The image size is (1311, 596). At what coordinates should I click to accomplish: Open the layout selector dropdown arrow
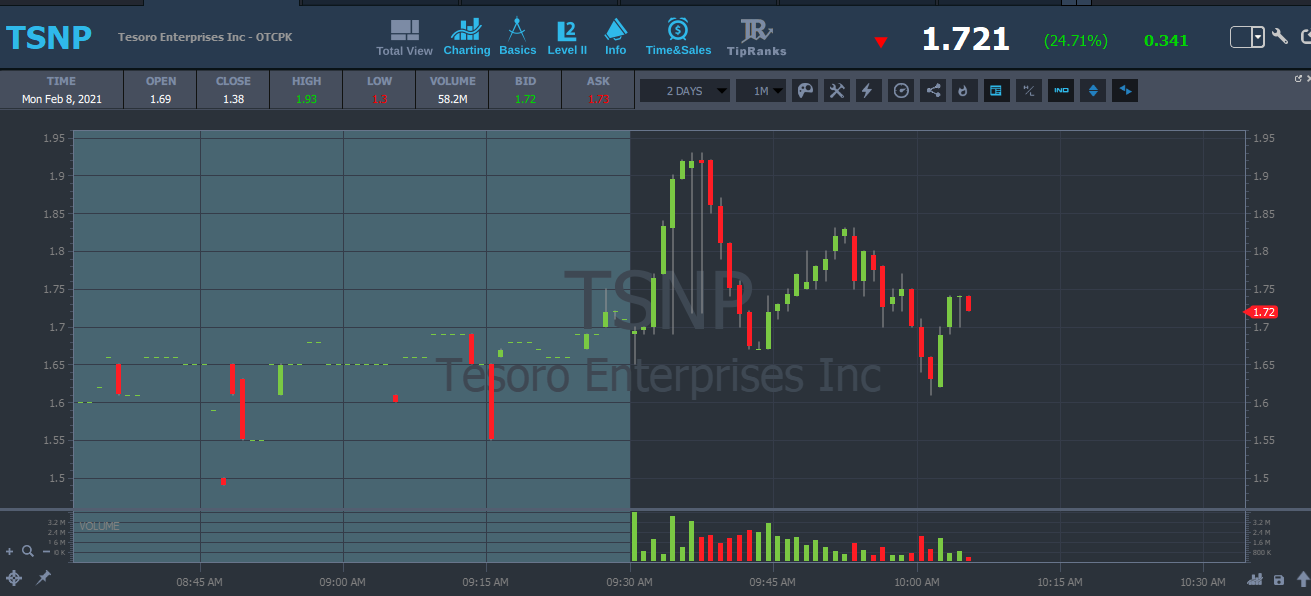coord(1258,37)
